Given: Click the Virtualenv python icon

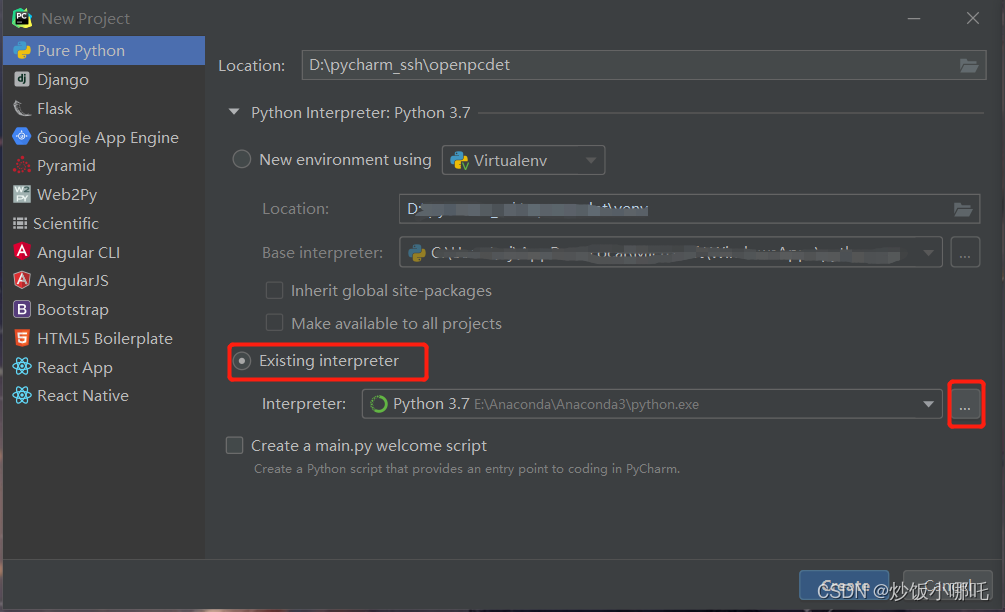Looking at the screenshot, I should coord(459,160).
